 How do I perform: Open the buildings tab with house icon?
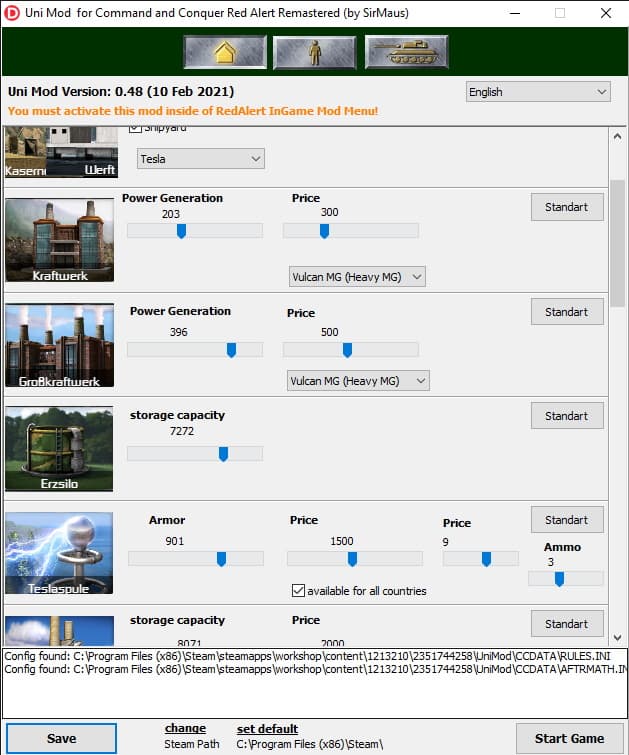point(225,52)
